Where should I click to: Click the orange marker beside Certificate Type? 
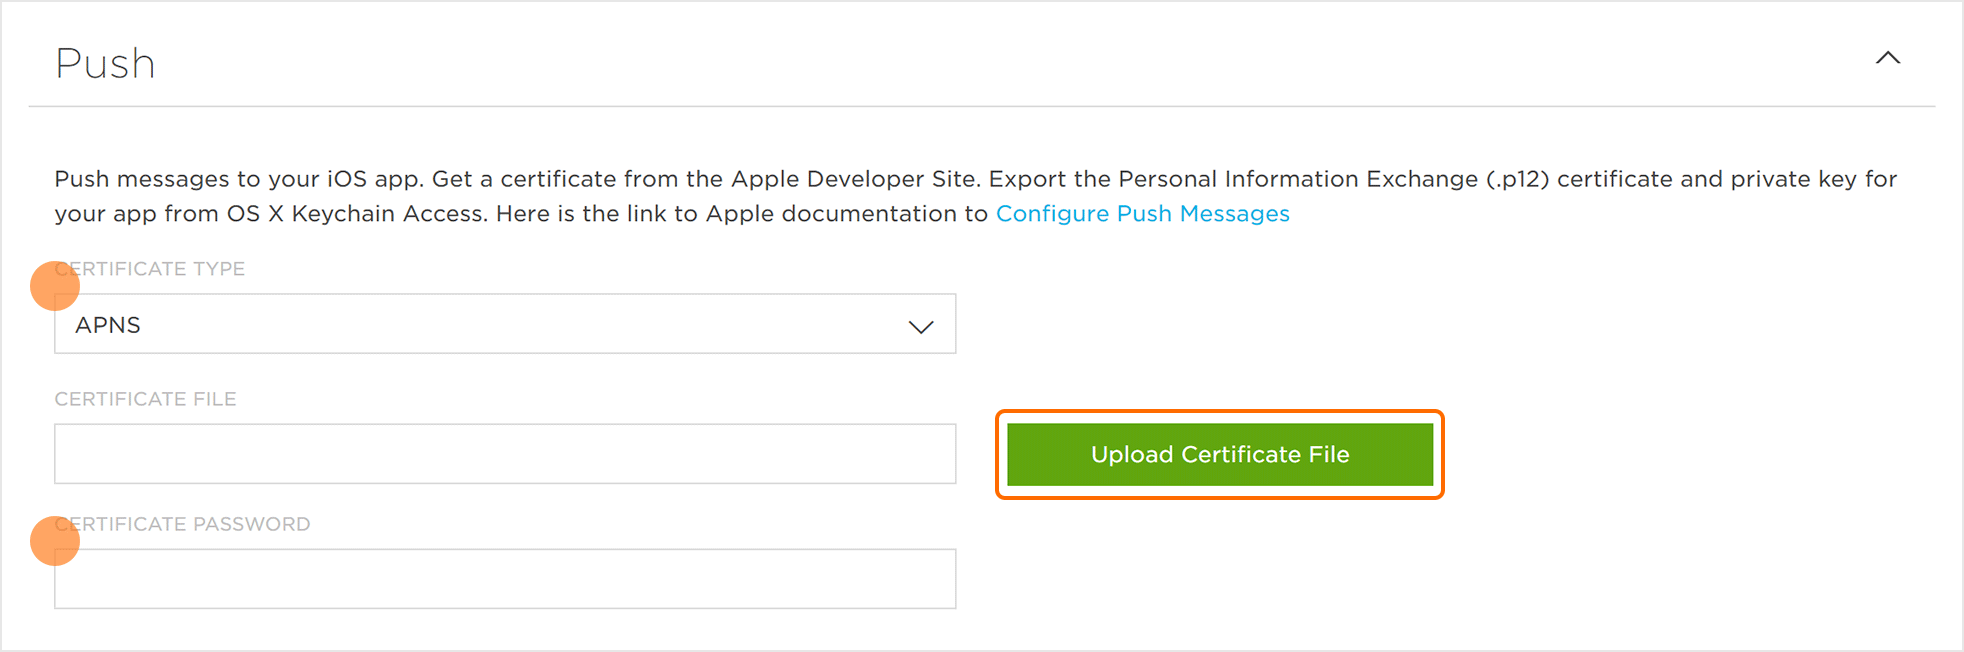[55, 286]
